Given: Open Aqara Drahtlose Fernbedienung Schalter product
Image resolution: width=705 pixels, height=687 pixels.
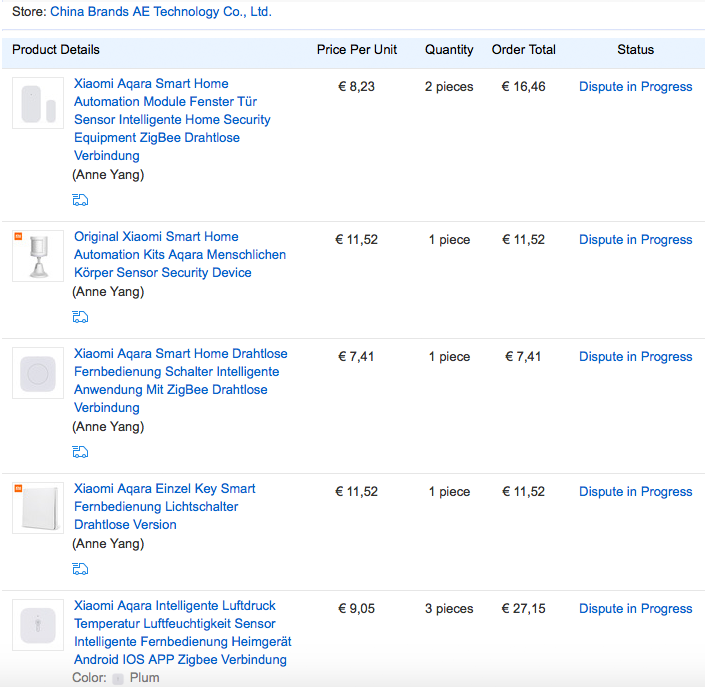Looking at the screenshot, I should click(x=180, y=381).
